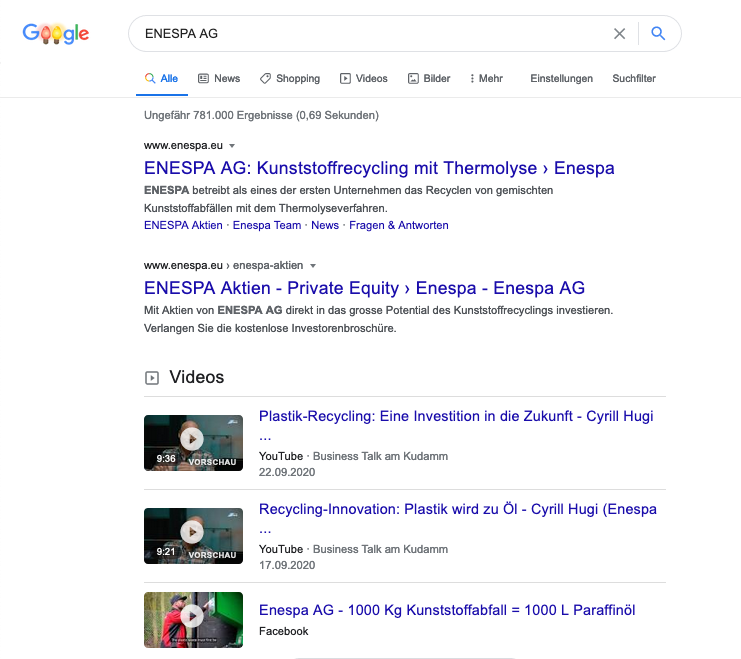Click the Bilder tab image icon

pos(413,78)
